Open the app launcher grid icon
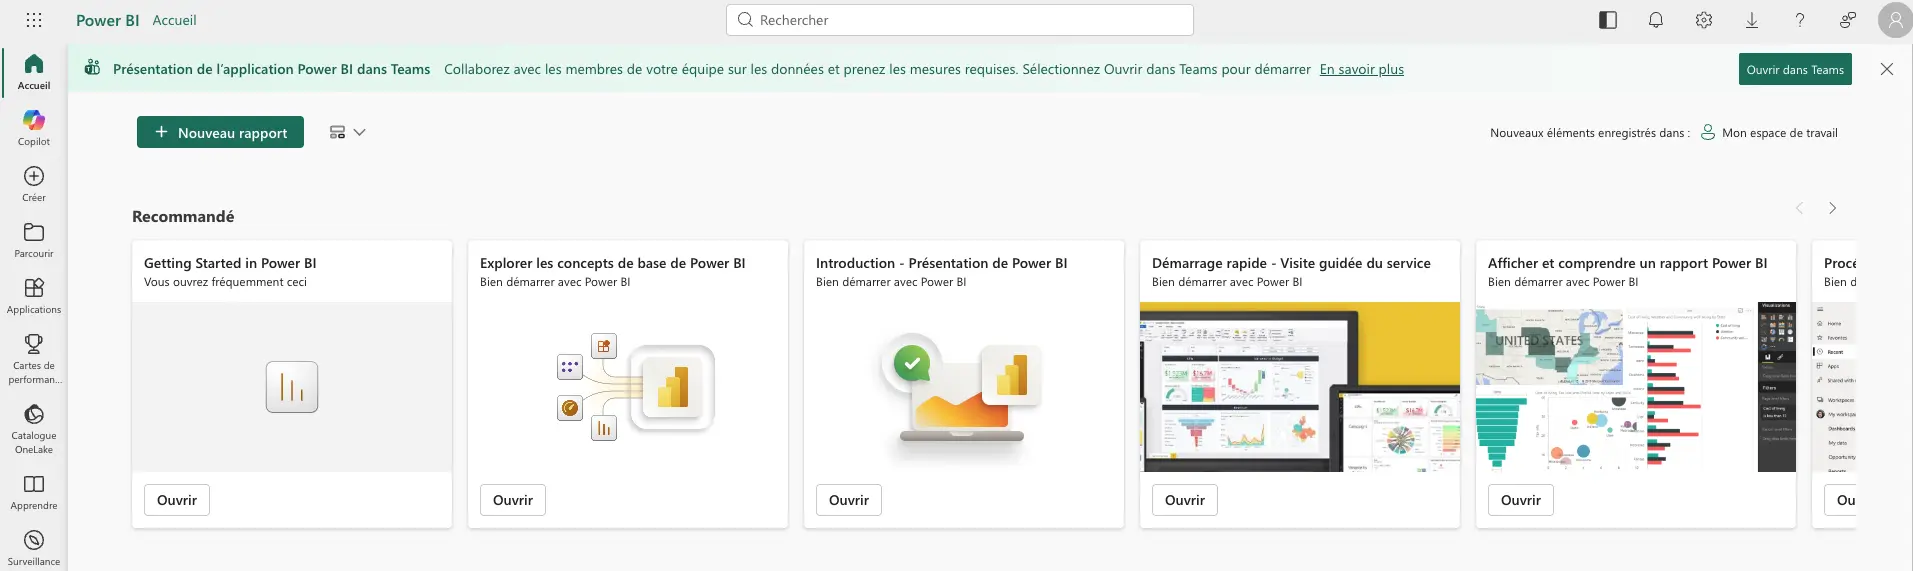The height and width of the screenshot is (571, 1913). 34,20
